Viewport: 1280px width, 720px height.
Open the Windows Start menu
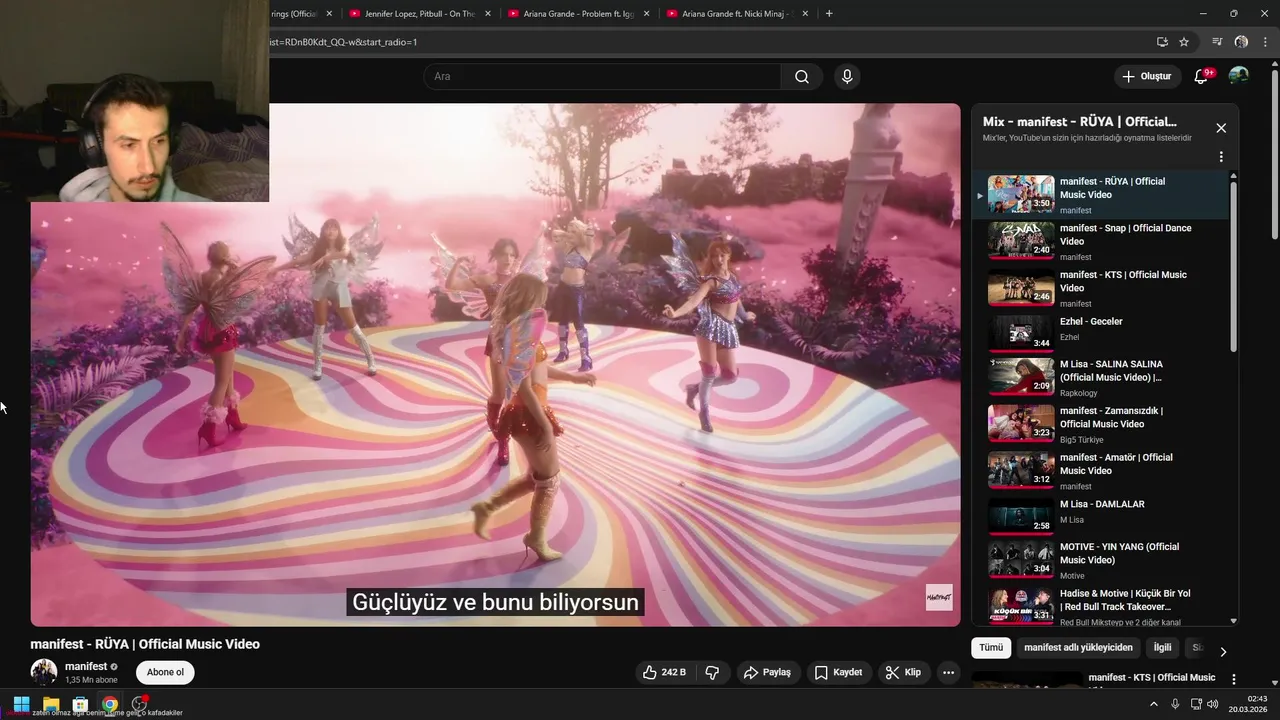21,704
